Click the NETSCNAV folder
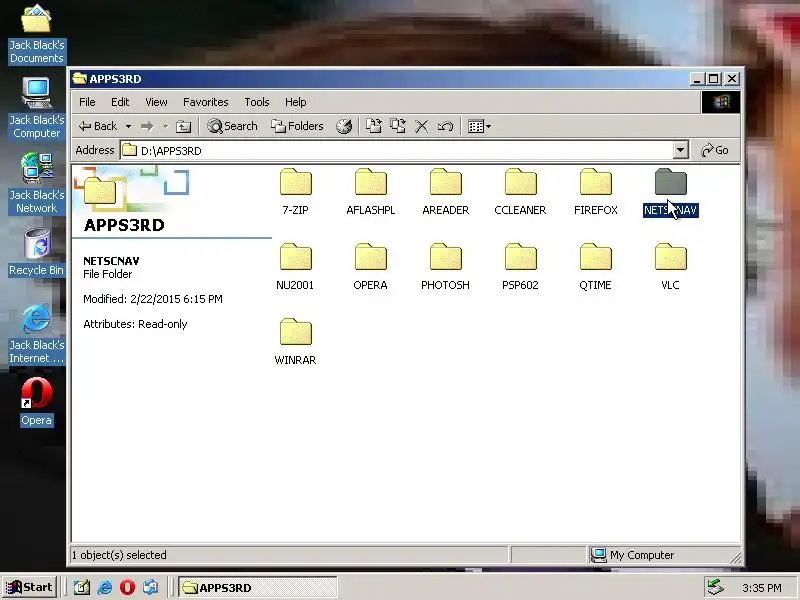 [670, 191]
